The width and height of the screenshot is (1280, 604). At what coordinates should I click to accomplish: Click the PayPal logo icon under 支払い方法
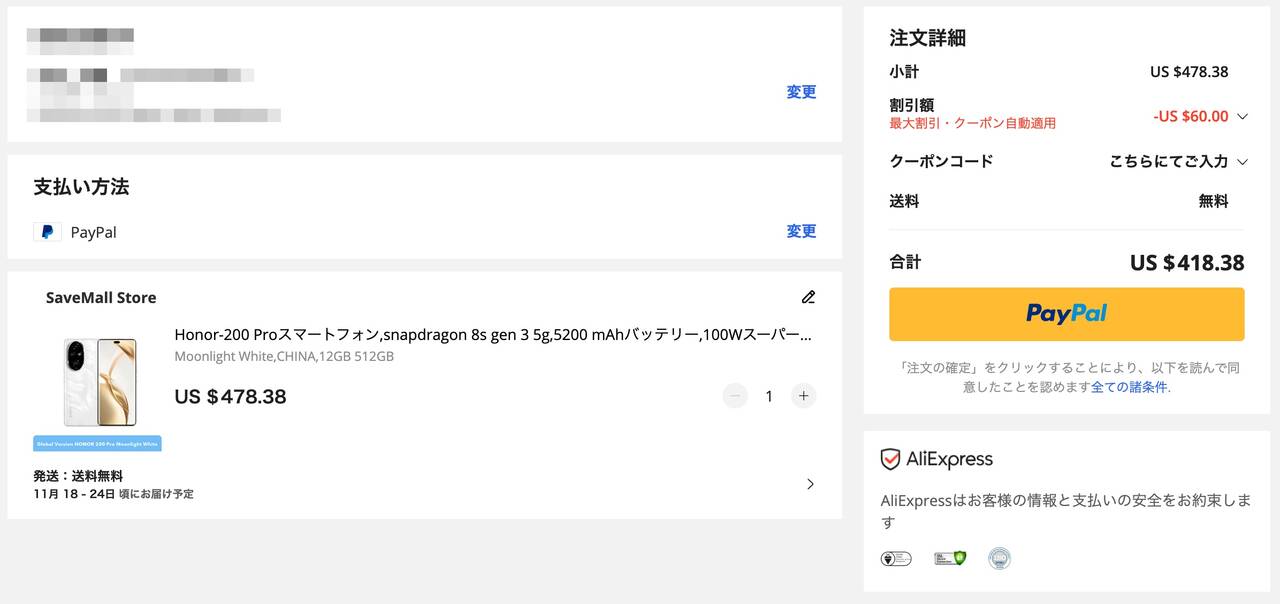[x=47, y=232]
